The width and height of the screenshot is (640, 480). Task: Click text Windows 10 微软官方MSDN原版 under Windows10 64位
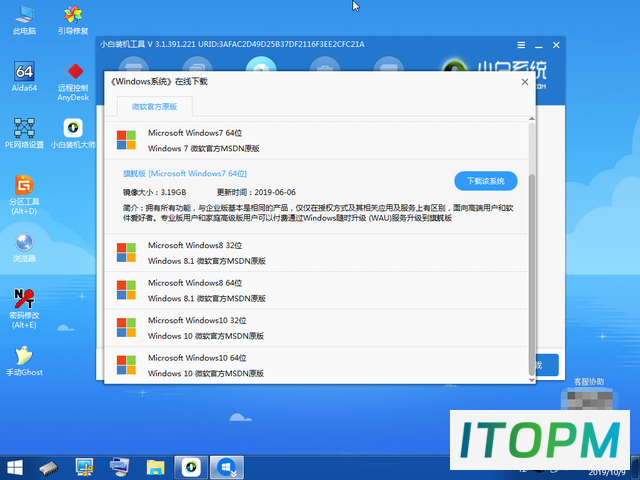point(206,373)
